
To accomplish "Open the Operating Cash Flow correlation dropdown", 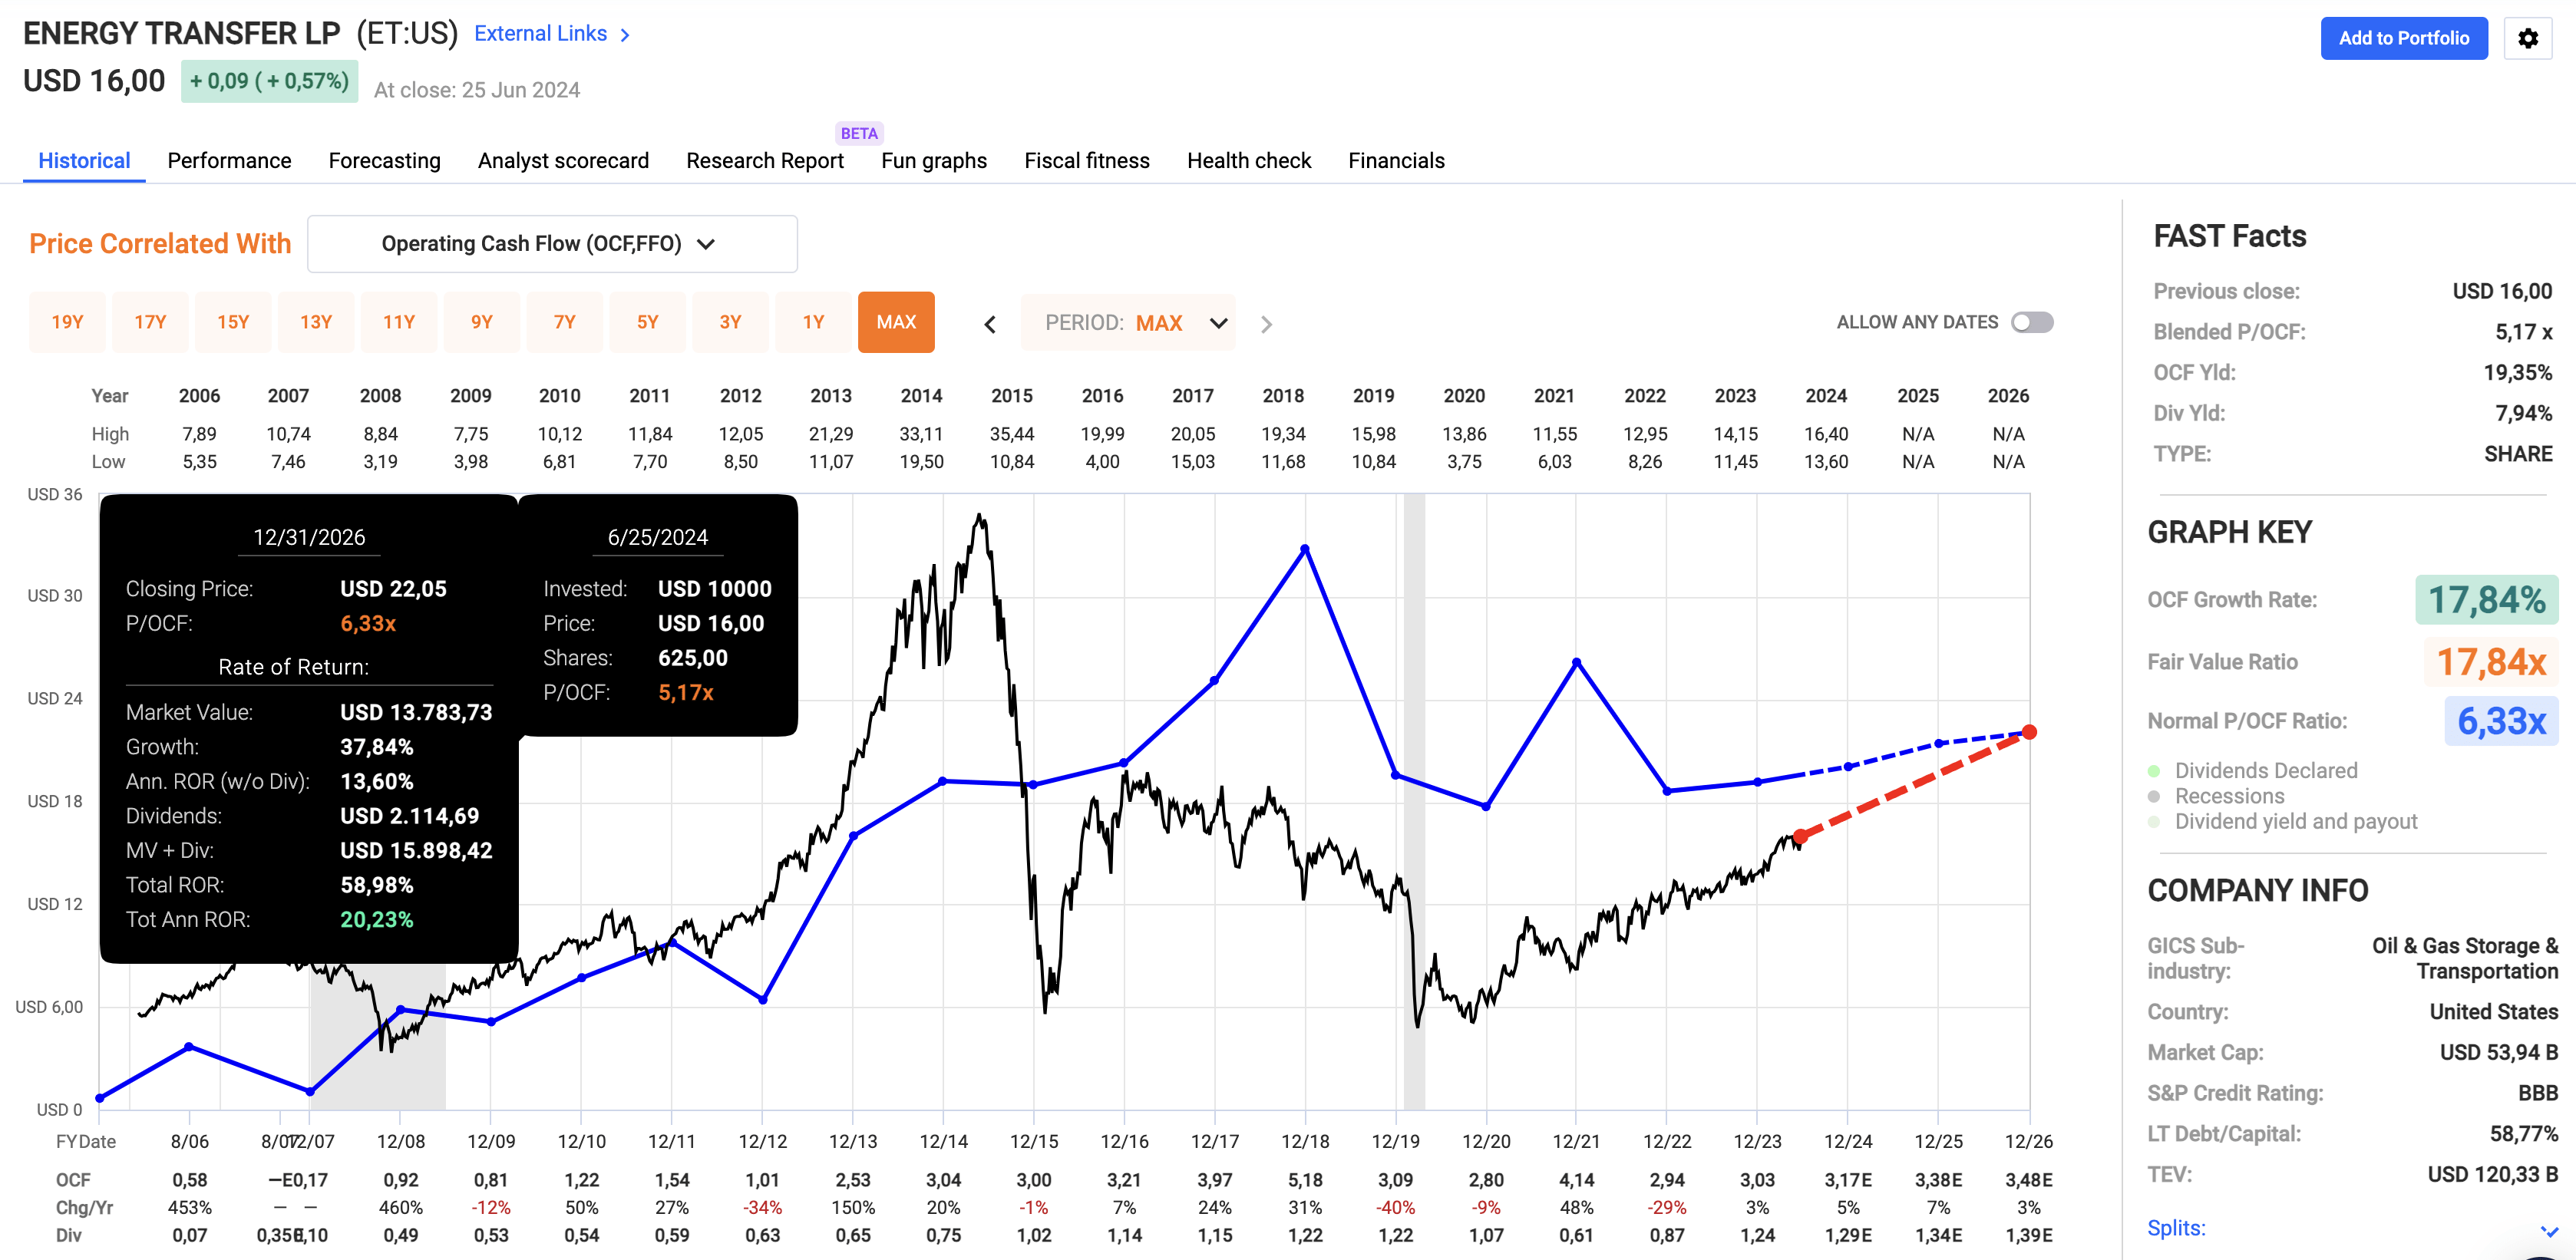I will 552,244.
